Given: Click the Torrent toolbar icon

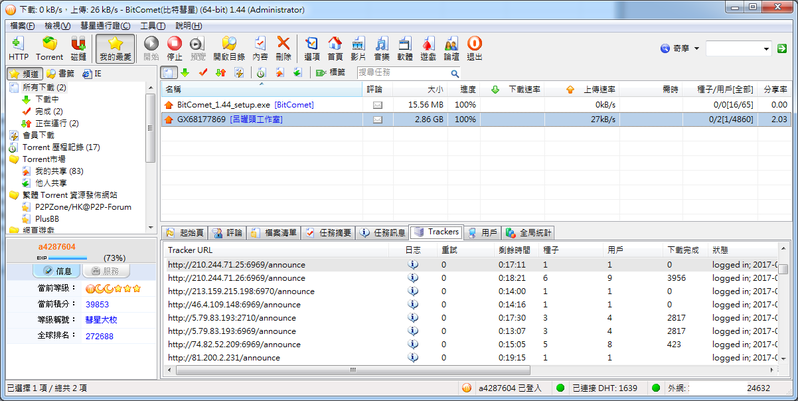Looking at the screenshot, I should (49, 49).
